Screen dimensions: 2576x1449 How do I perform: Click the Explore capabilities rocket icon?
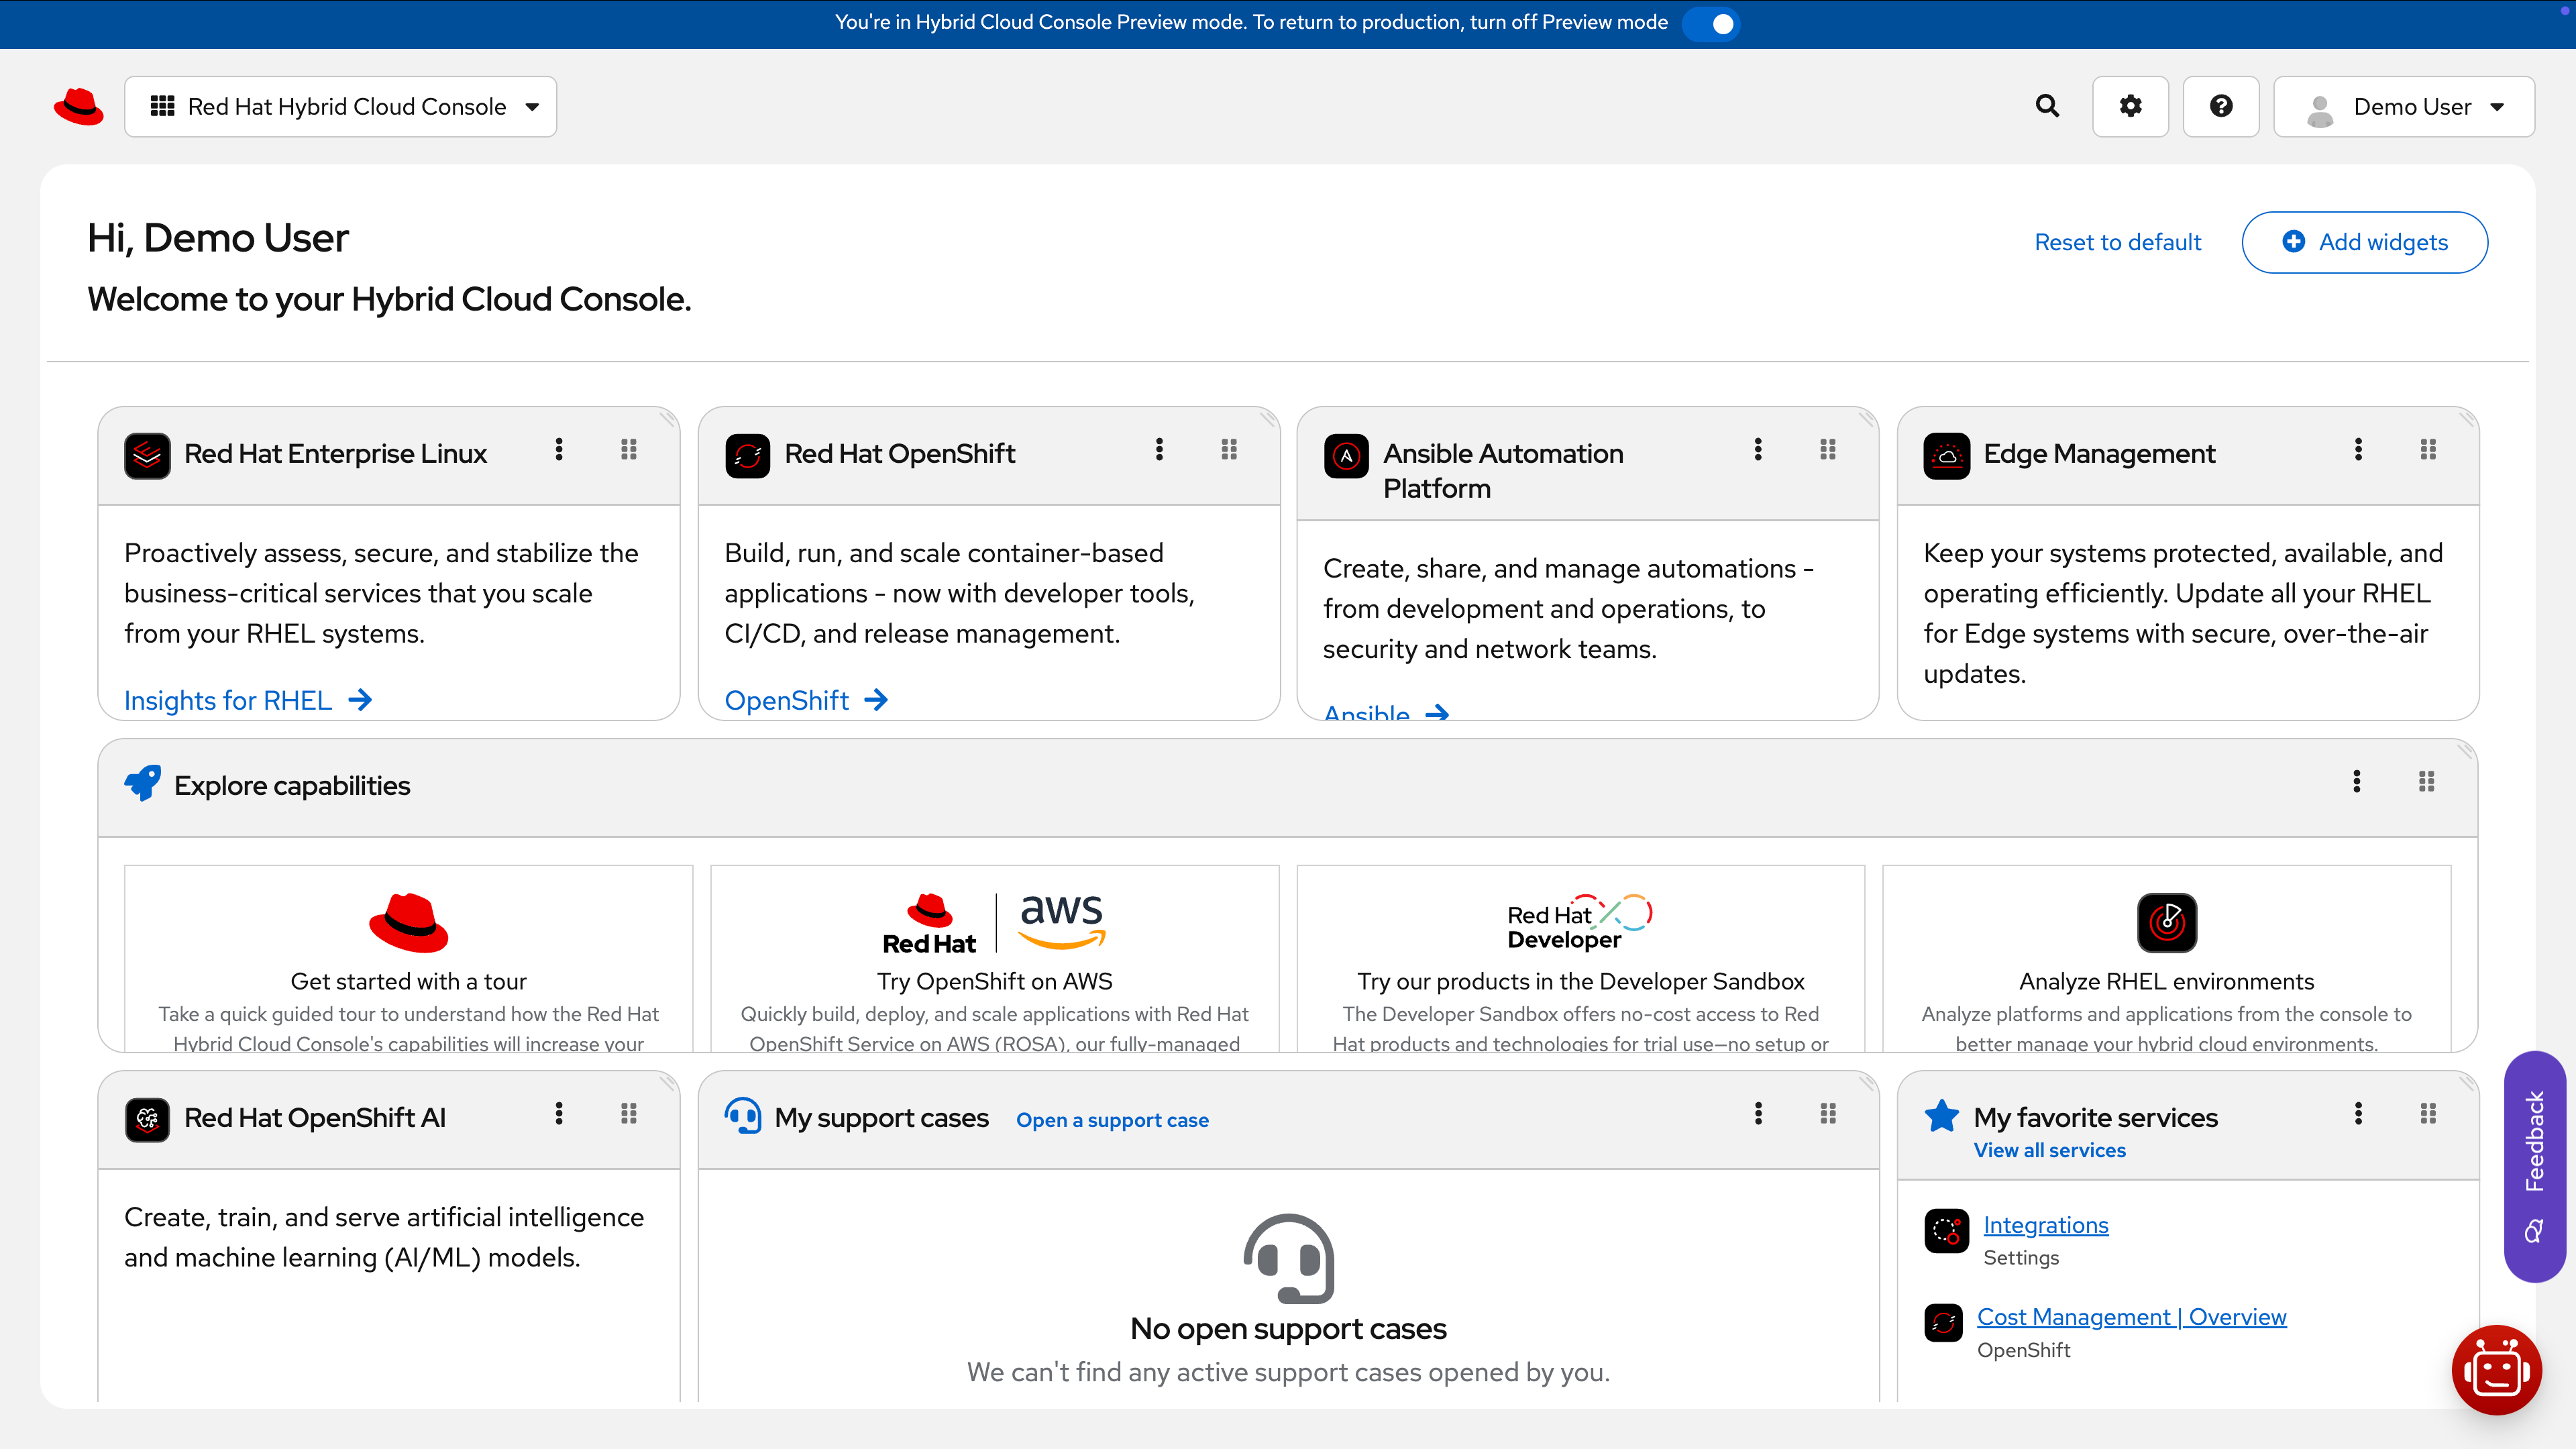(x=141, y=784)
